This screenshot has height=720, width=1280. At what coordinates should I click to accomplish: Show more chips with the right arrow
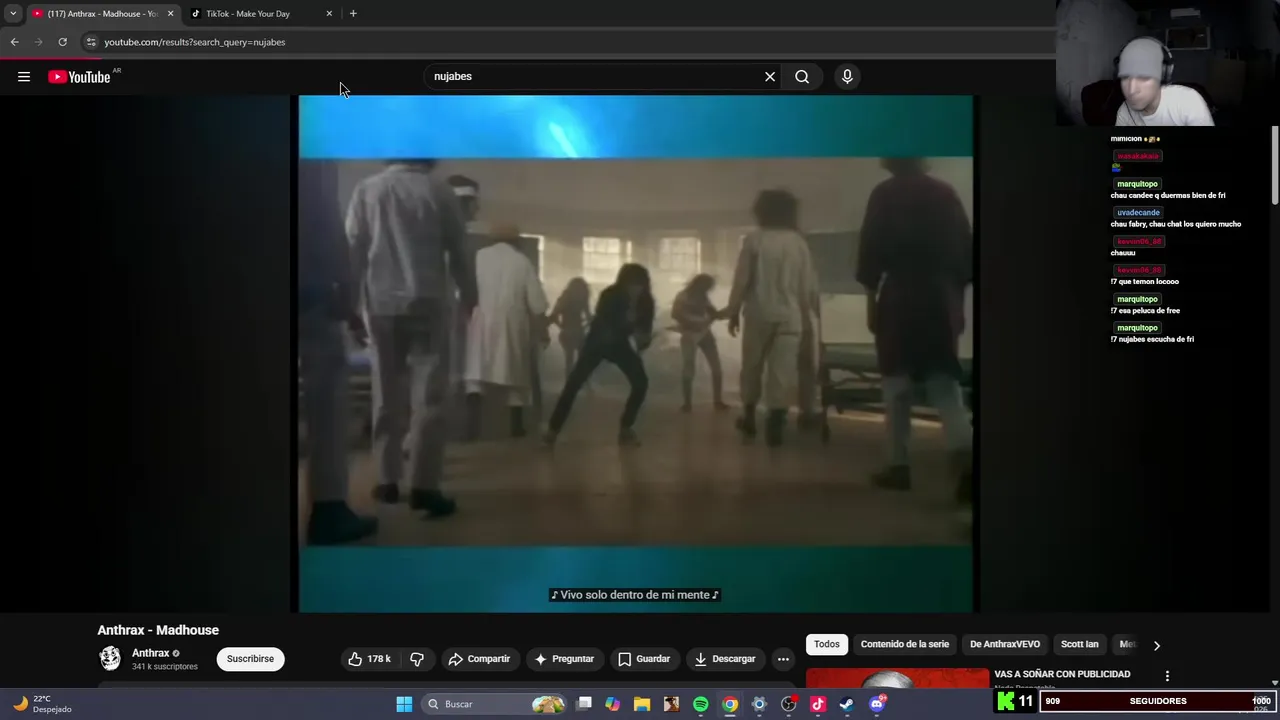coord(1156,645)
